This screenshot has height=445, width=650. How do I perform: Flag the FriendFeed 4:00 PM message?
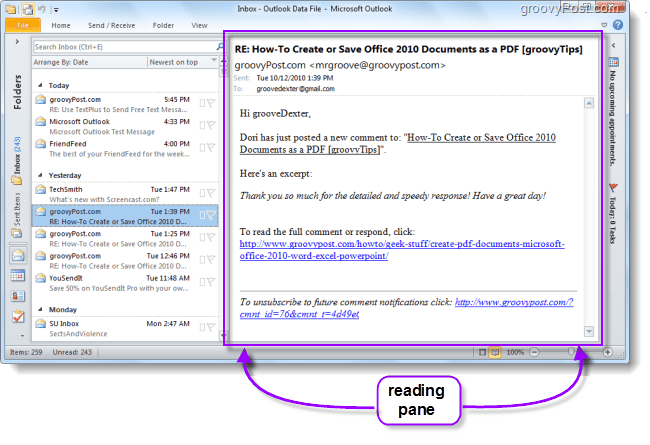tap(211, 147)
